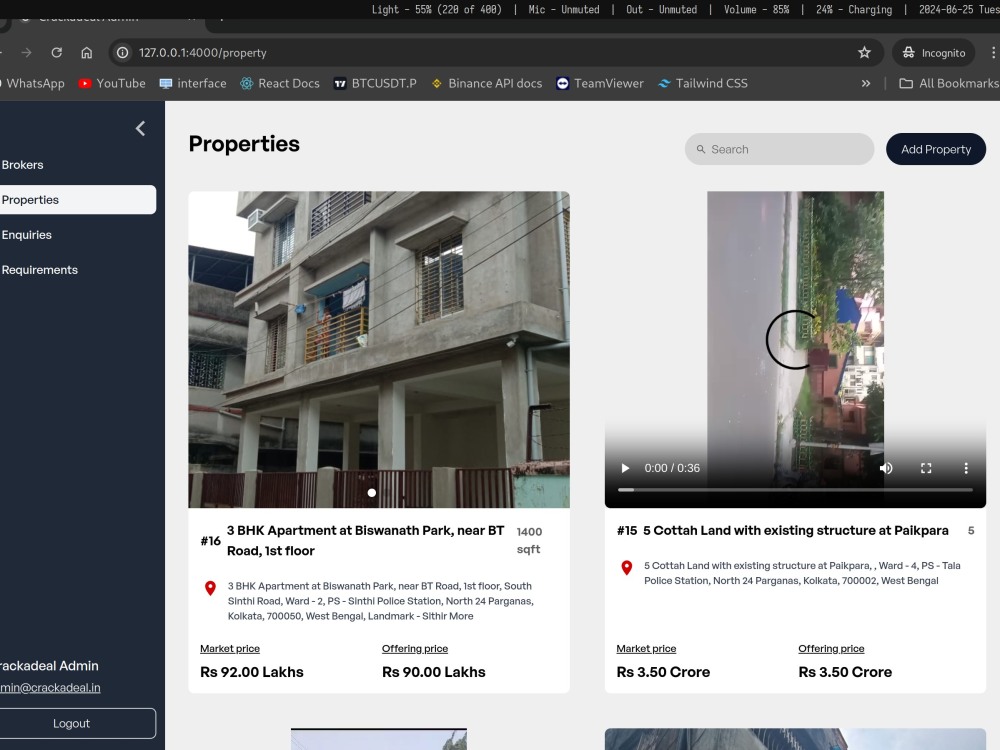Screen dimensions: 1000x750
Task: Click the 24% - Charging battery status
Action: pos(854,10)
